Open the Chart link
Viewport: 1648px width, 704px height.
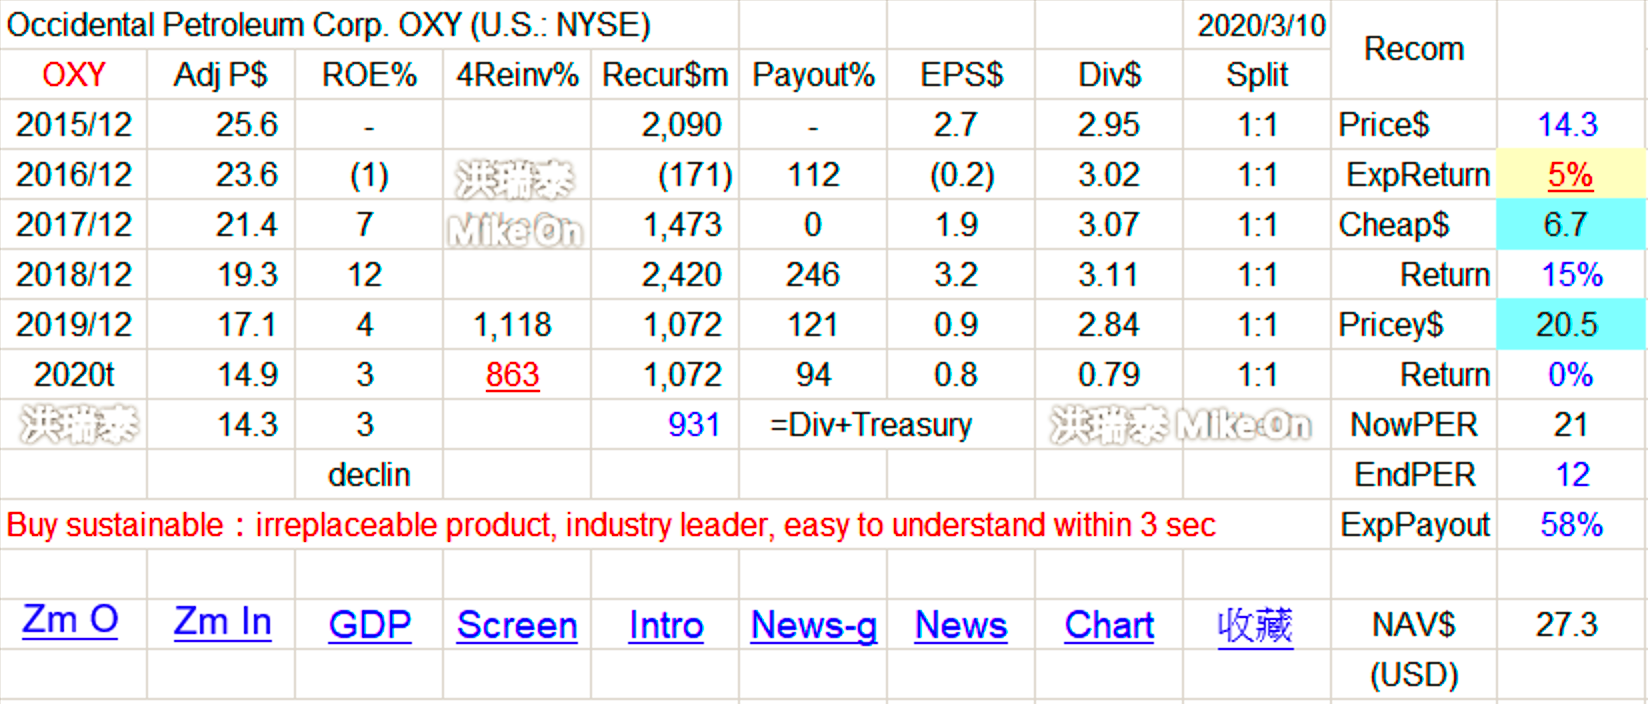[1109, 625]
